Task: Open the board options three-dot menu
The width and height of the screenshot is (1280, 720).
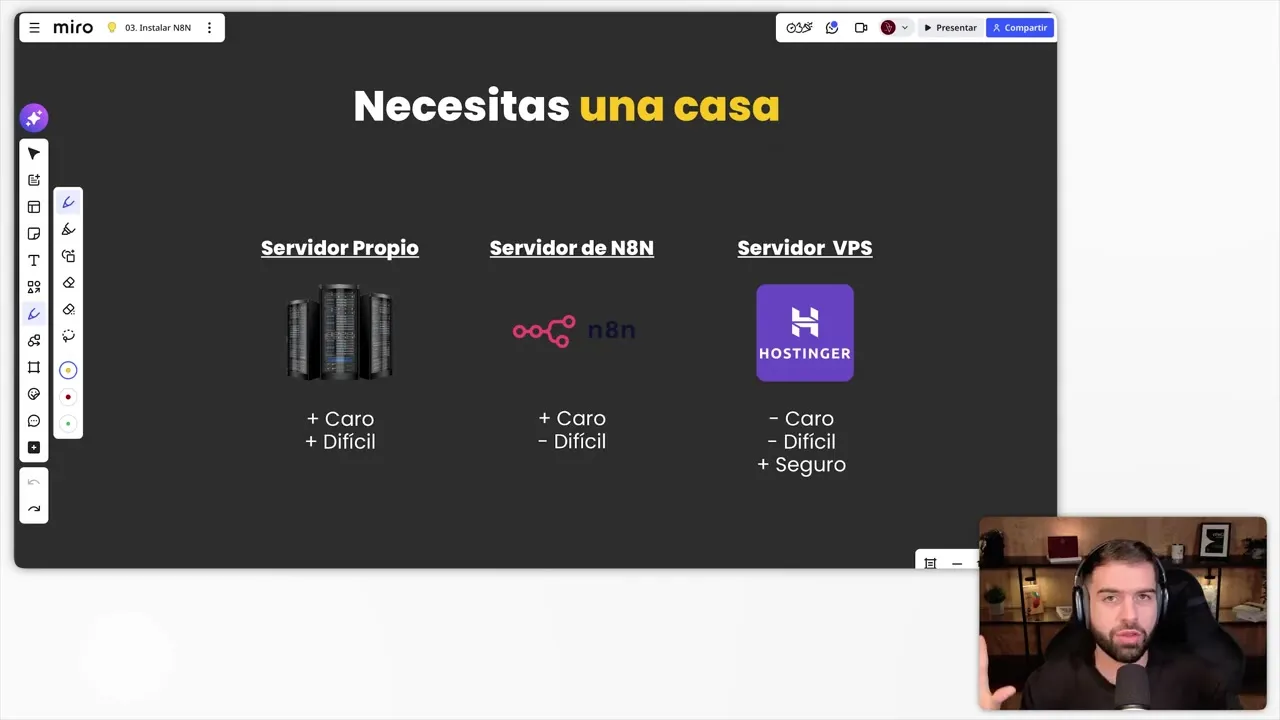Action: pos(209,28)
